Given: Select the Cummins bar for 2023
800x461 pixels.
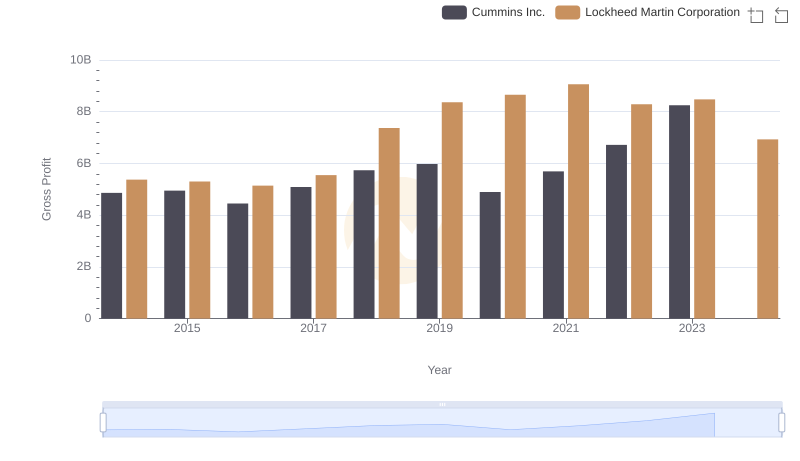Looking at the screenshot, I should [x=679, y=212].
